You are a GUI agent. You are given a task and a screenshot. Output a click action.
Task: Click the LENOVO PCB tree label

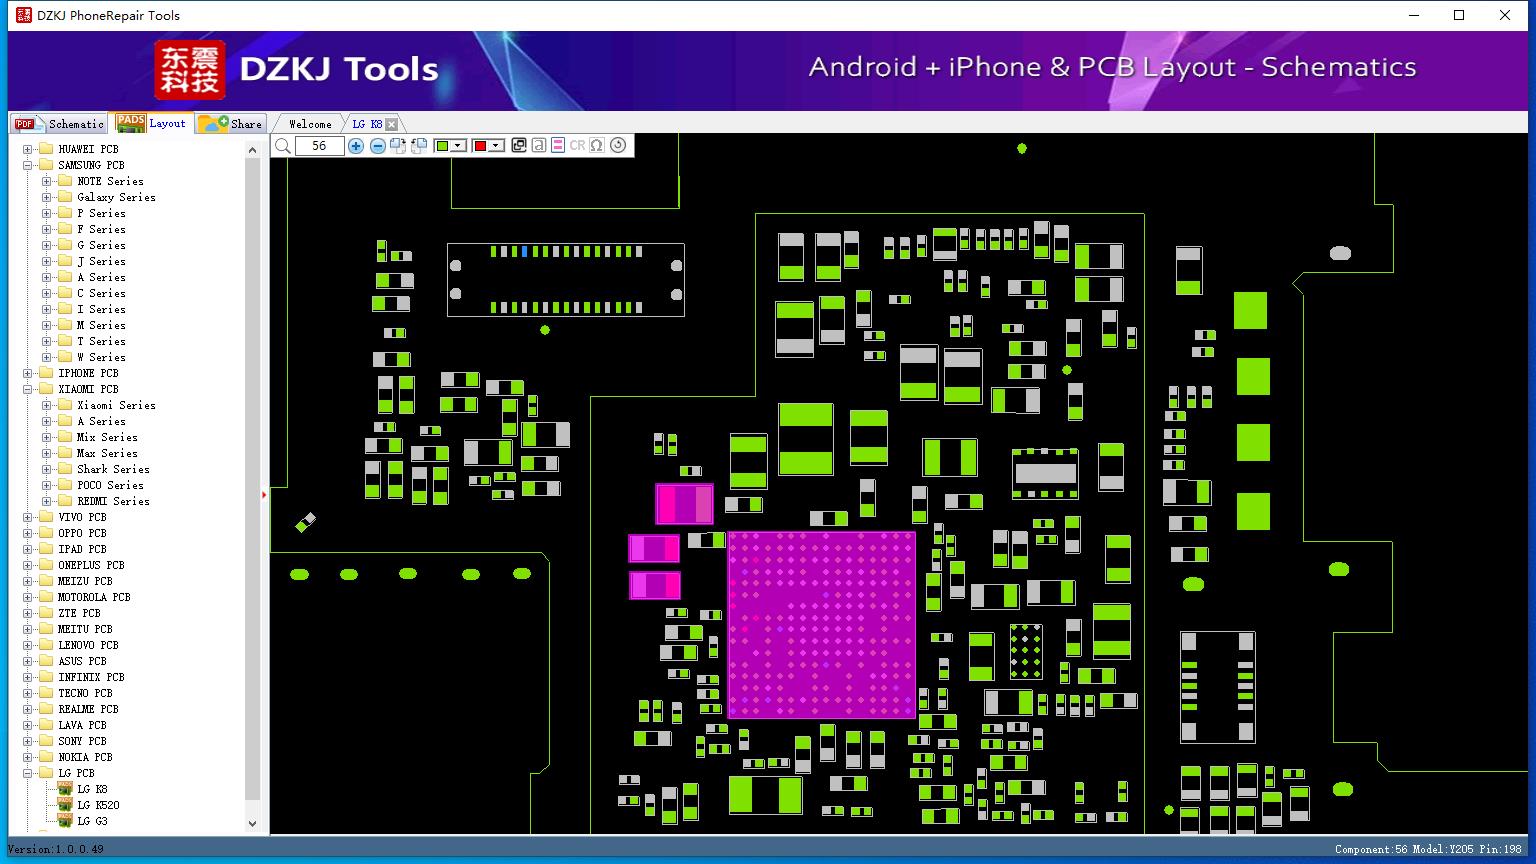pyautogui.click(x=88, y=645)
